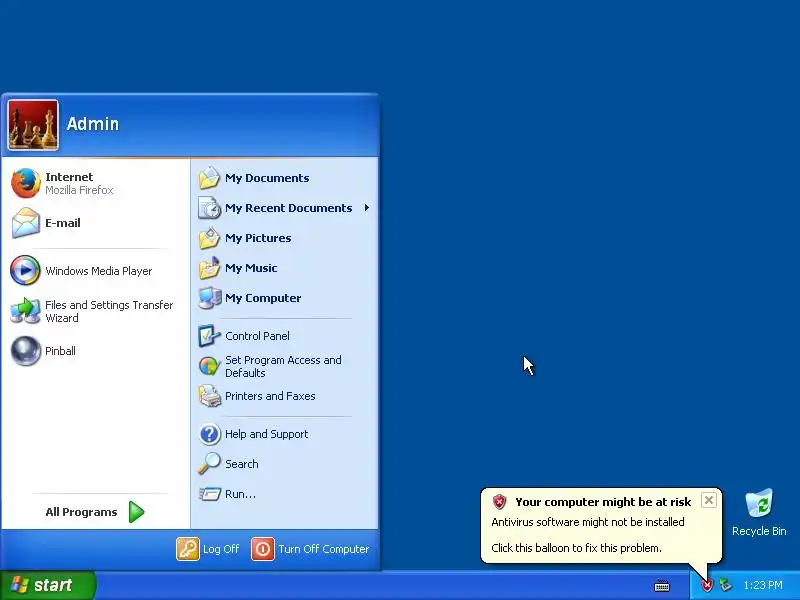This screenshot has width=800, height=600.
Task: Click the Log Off text button
Action: (x=221, y=549)
